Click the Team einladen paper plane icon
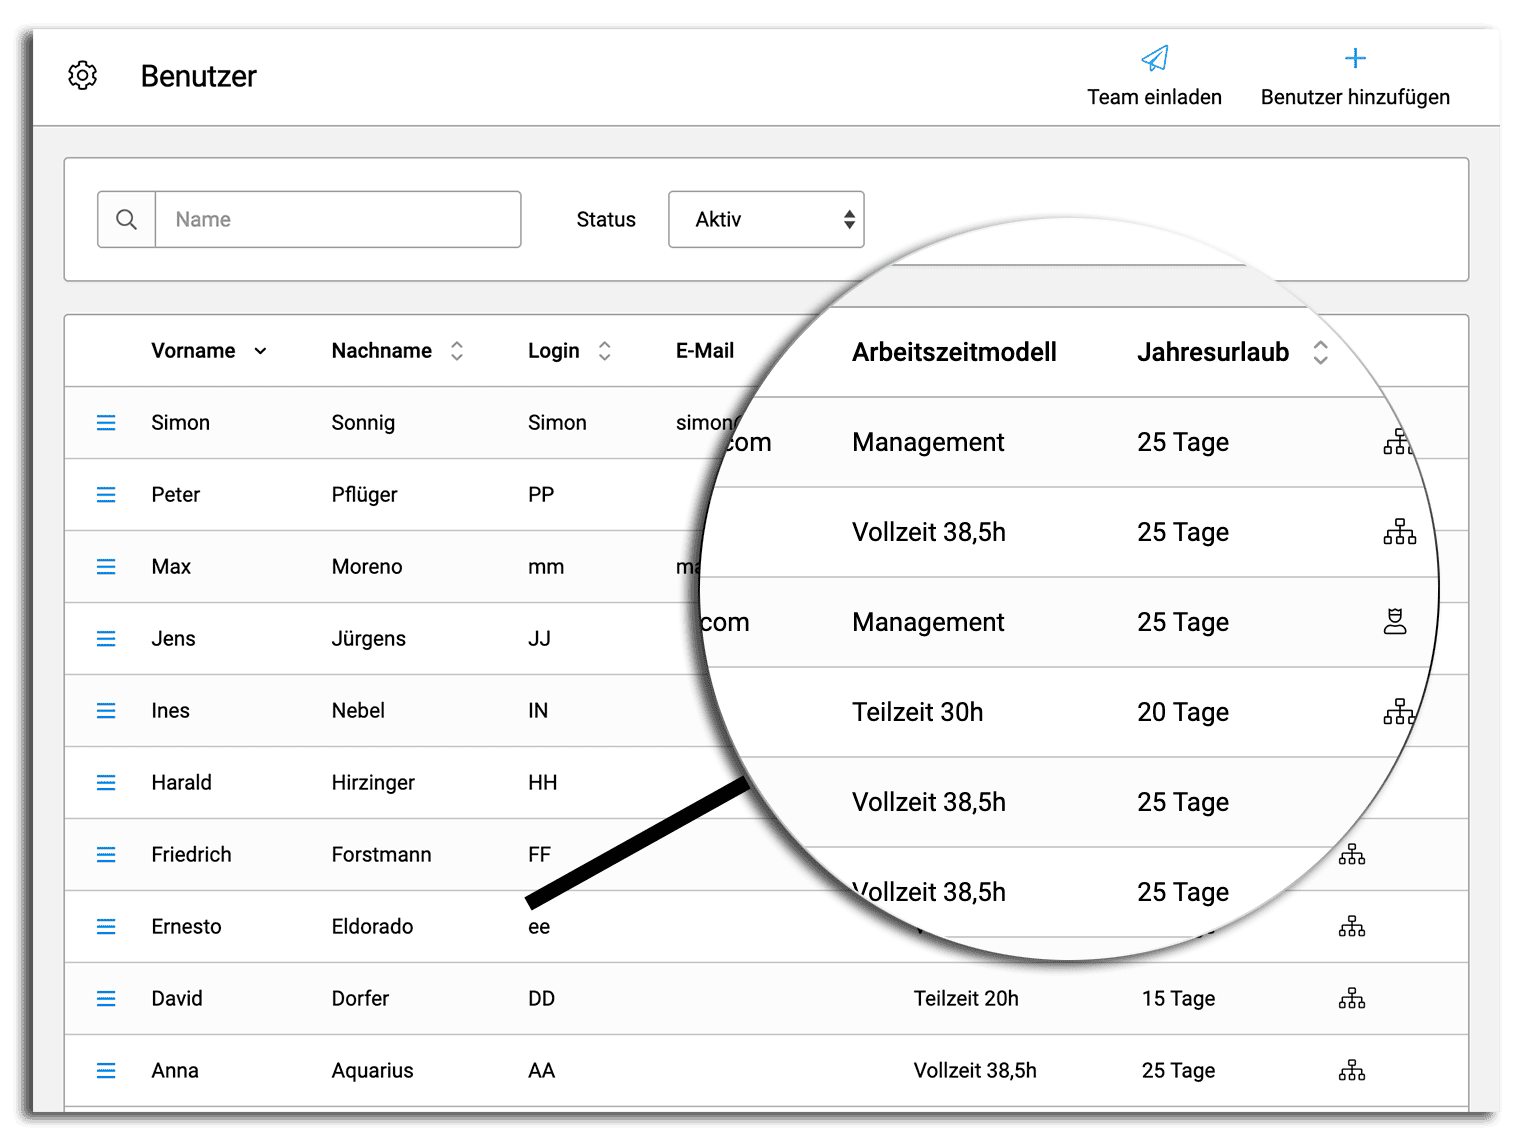The image size is (1528, 1143). (x=1155, y=58)
